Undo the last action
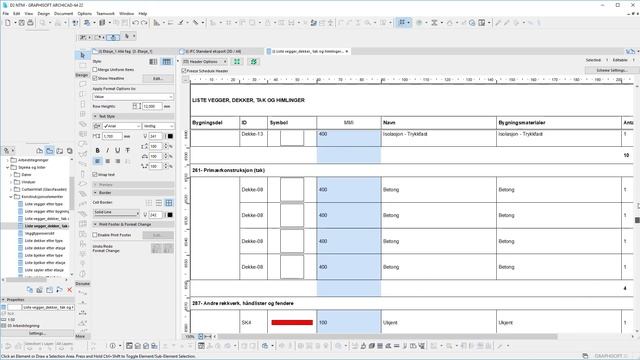Viewport: 640px width, 360px height. point(136,23)
